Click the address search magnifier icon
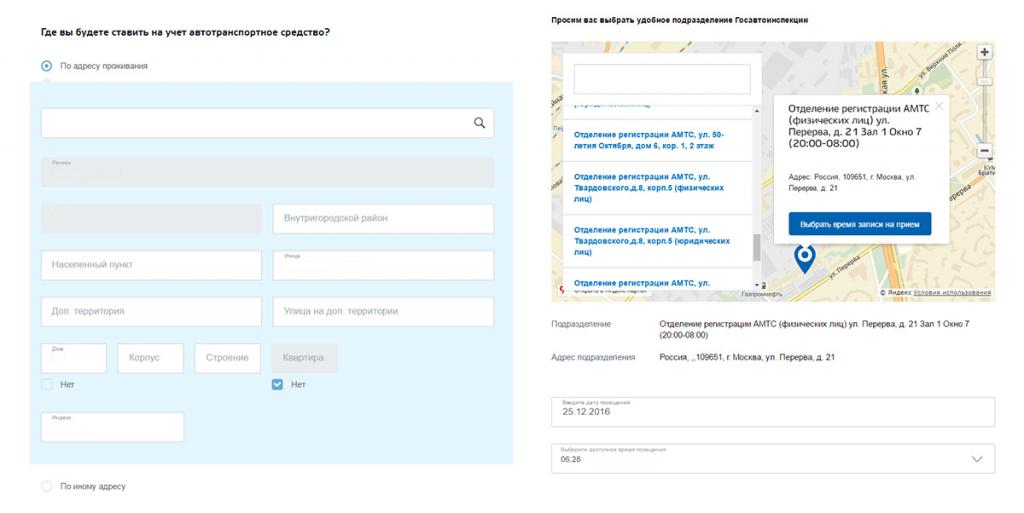Image resolution: width=1024 pixels, height=513 pixels. click(479, 123)
